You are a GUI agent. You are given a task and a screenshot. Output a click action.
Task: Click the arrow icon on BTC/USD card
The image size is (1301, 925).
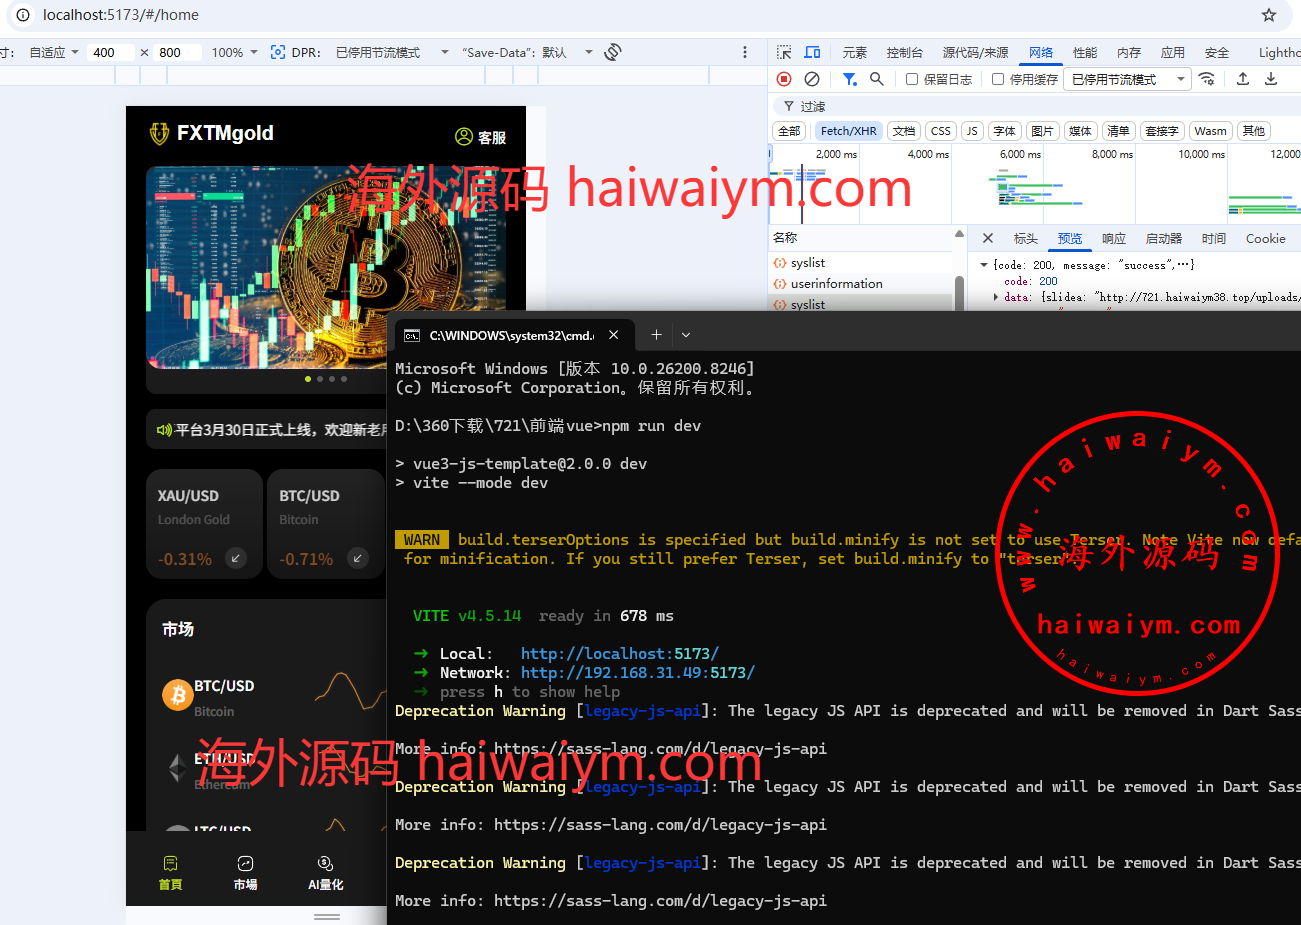(x=358, y=558)
